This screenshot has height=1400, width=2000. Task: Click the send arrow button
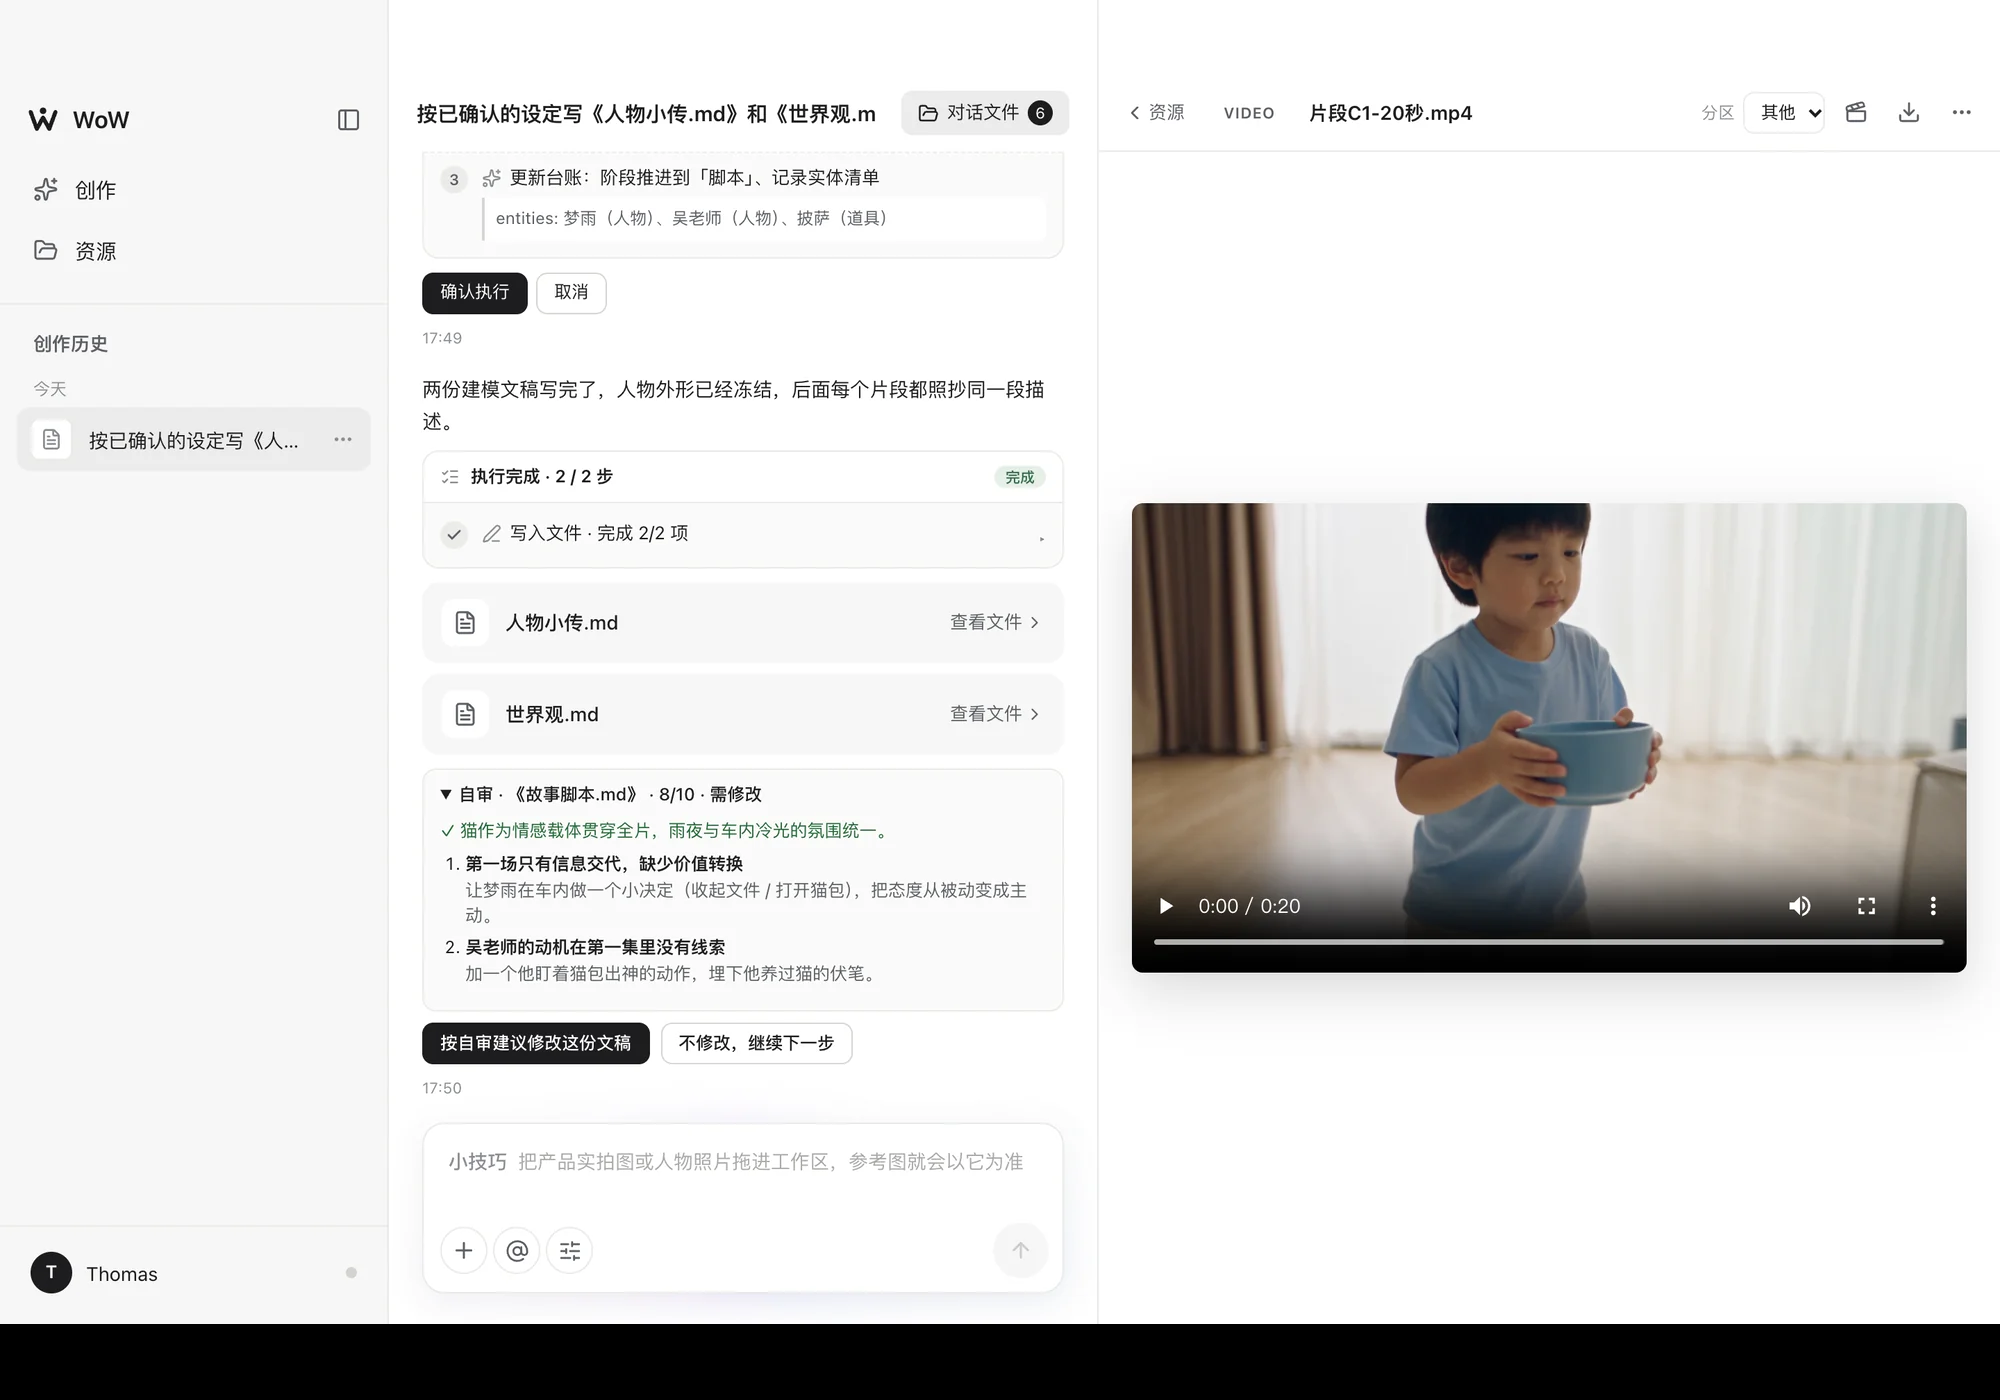click(1020, 1250)
